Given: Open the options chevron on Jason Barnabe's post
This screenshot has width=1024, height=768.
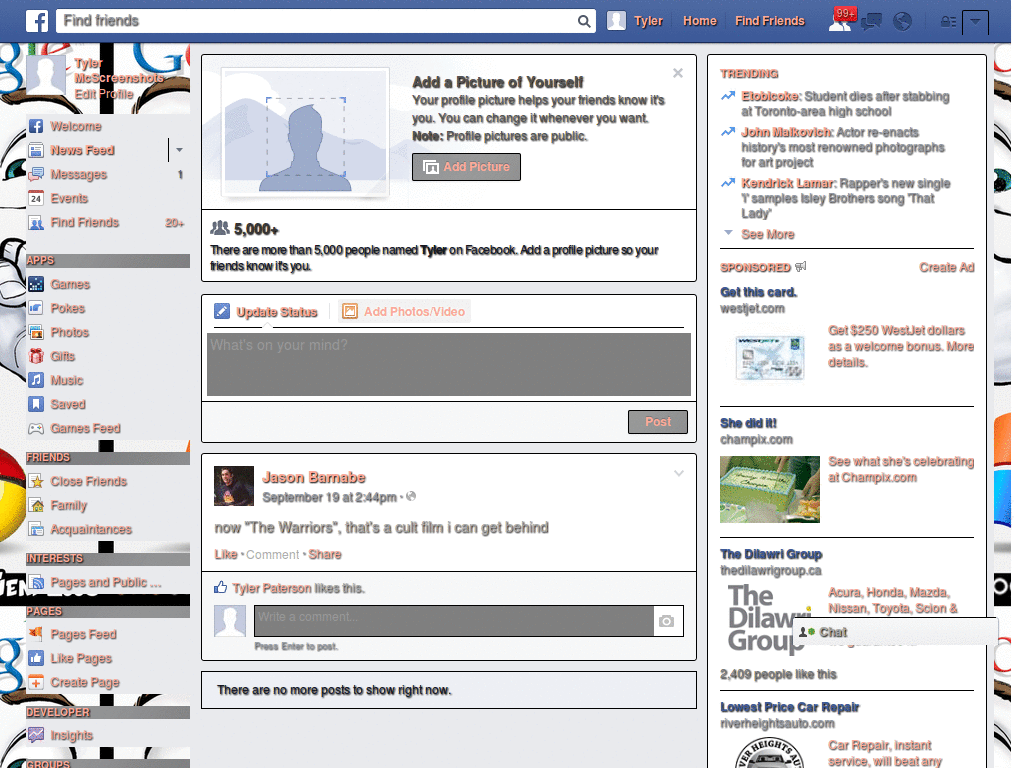Looking at the screenshot, I should (678, 473).
